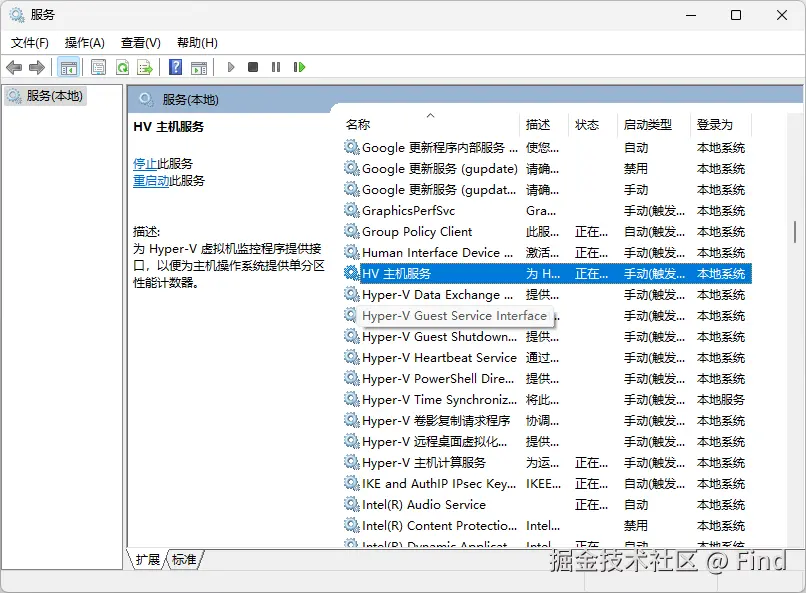The width and height of the screenshot is (806, 593).
Task: Click the Back arrow toolbar icon
Action: tap(14, 67)
